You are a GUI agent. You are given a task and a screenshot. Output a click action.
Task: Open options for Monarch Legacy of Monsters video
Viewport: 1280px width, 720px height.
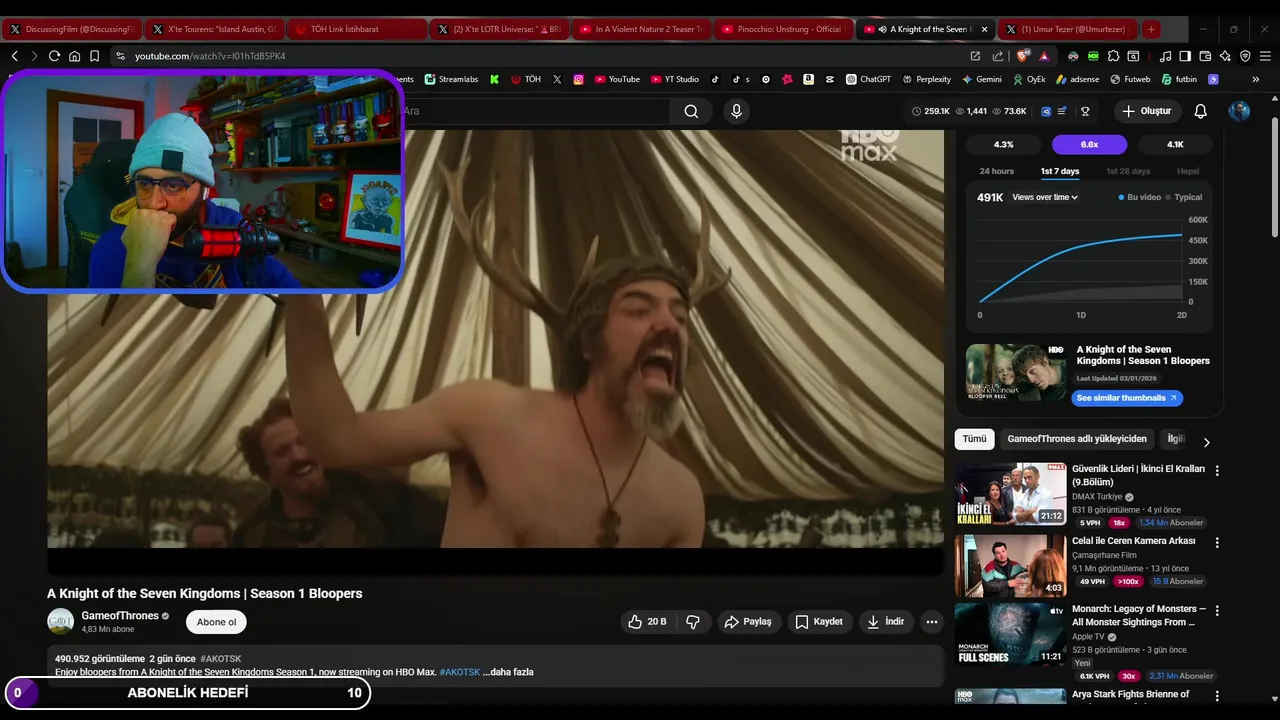point(1217,610)
